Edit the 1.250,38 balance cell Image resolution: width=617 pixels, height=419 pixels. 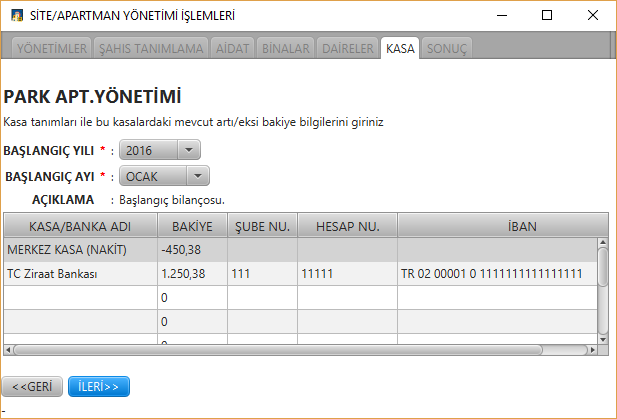click(191, 273)
